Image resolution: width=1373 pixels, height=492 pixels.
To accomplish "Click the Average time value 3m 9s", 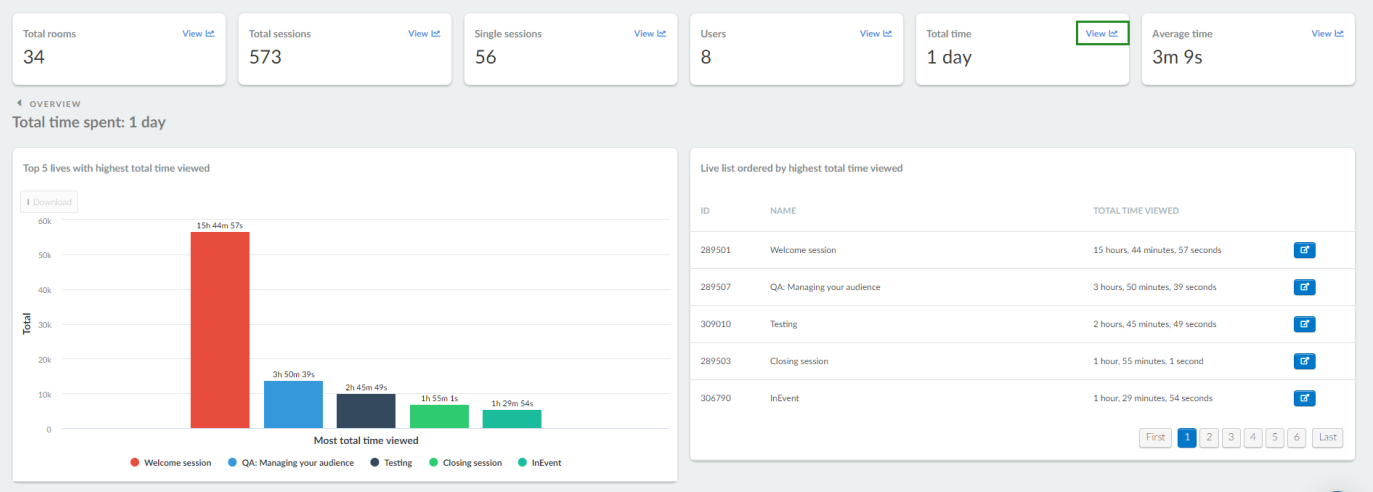I will [x=1177, y=57].
